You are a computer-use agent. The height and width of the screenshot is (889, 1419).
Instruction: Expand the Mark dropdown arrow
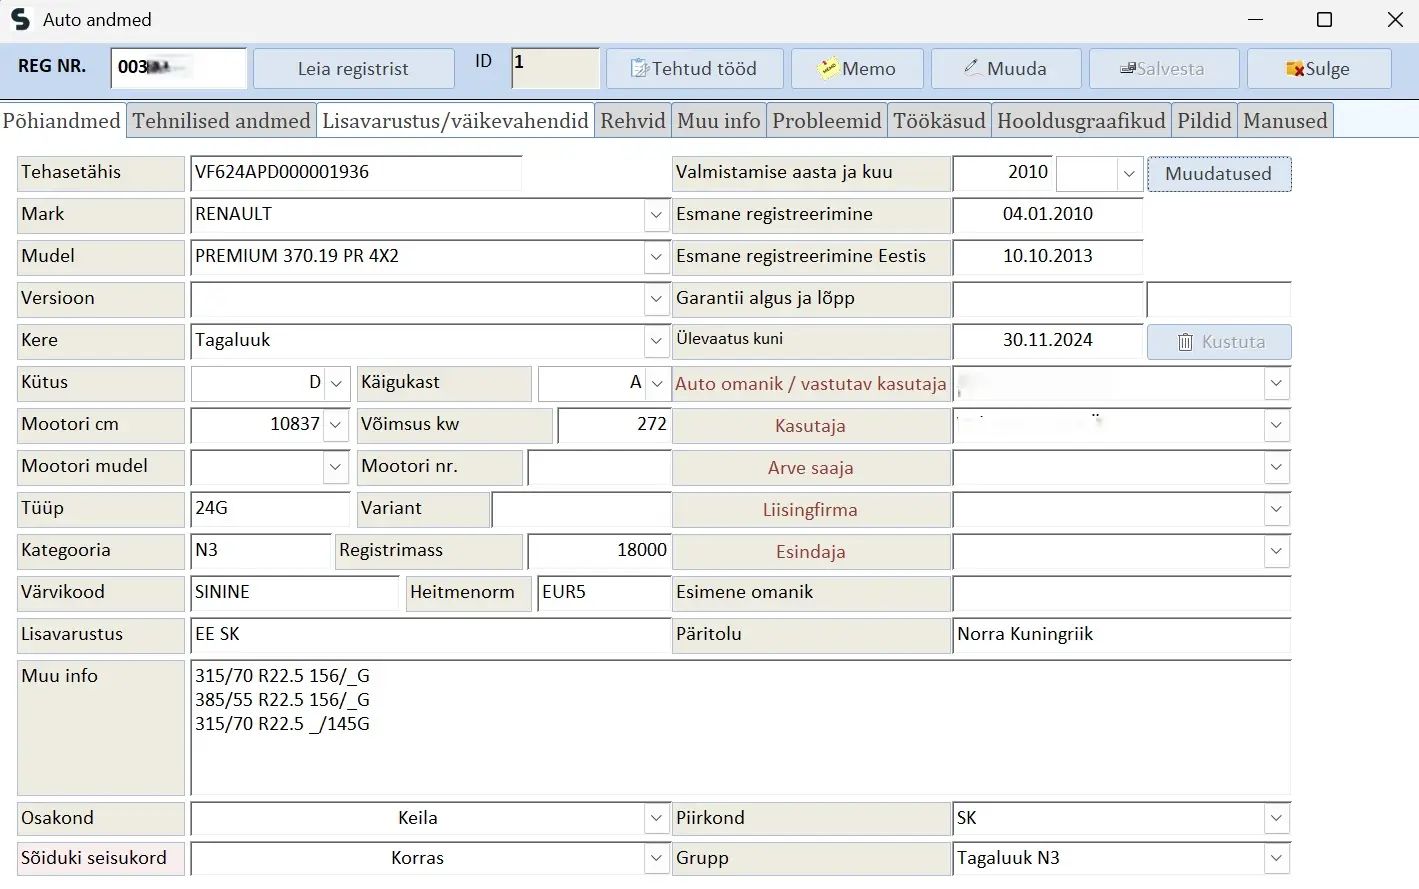coord(656,215)
